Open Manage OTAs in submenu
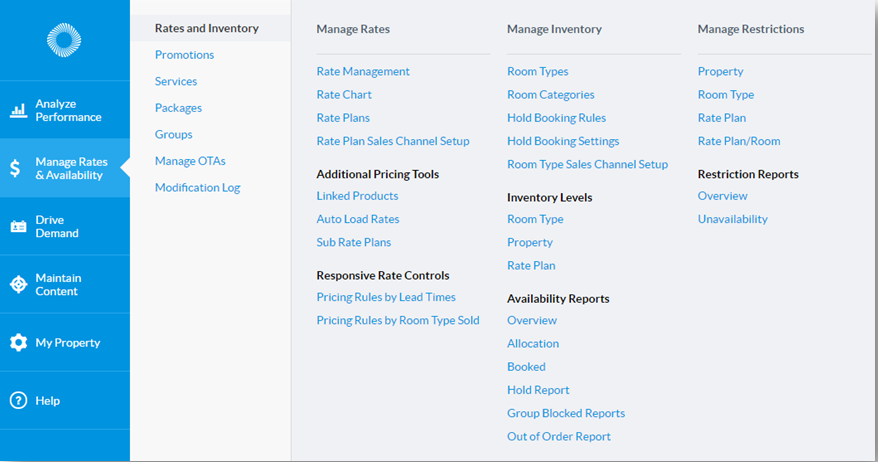Viewport: 878px width, 462px height. pyautogui.click(x=190, y=161)
